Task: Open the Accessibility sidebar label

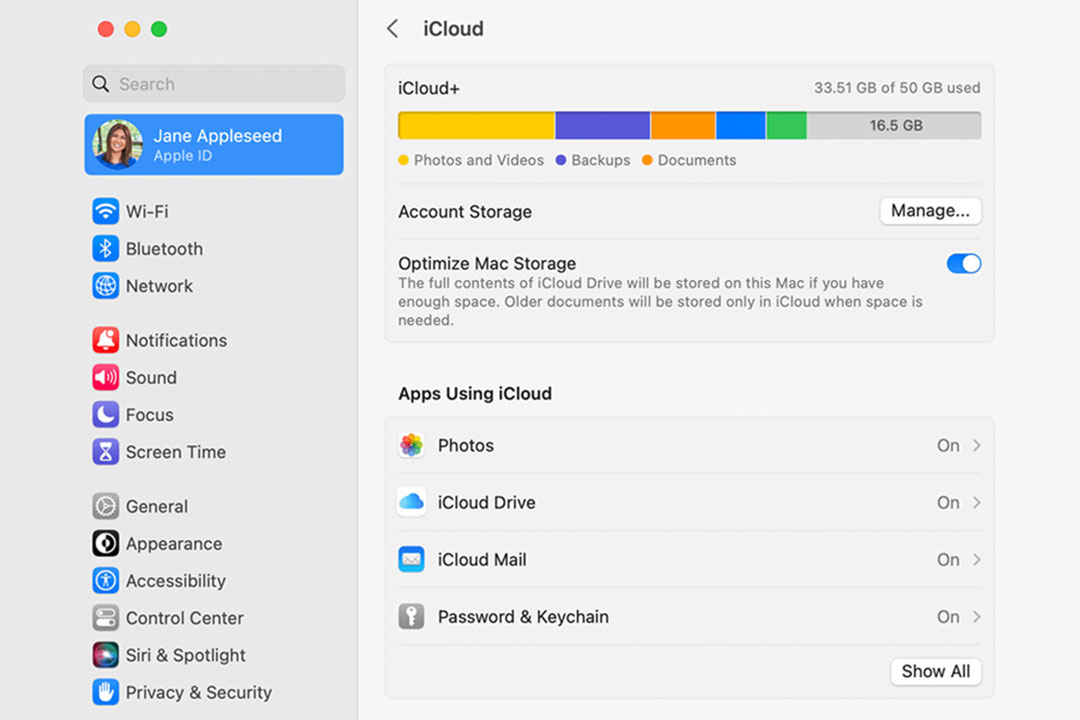Action: [x=176, y=581]
